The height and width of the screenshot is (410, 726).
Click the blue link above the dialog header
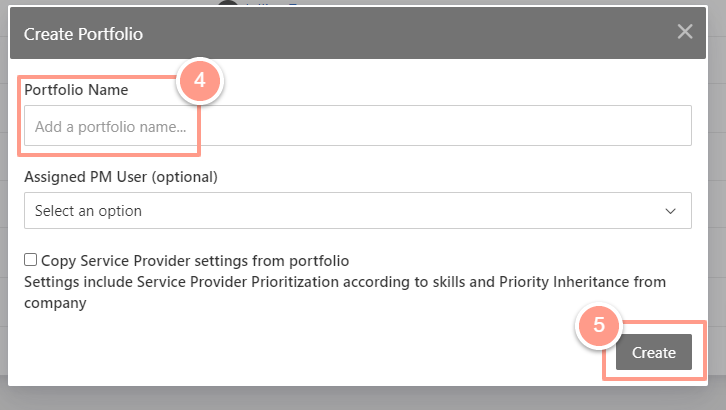pos(273,3)
